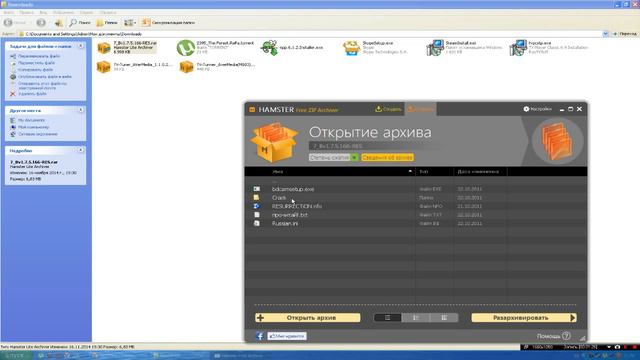Click the exe icon next to bdcamsetup.exe

tap(256, 189)
